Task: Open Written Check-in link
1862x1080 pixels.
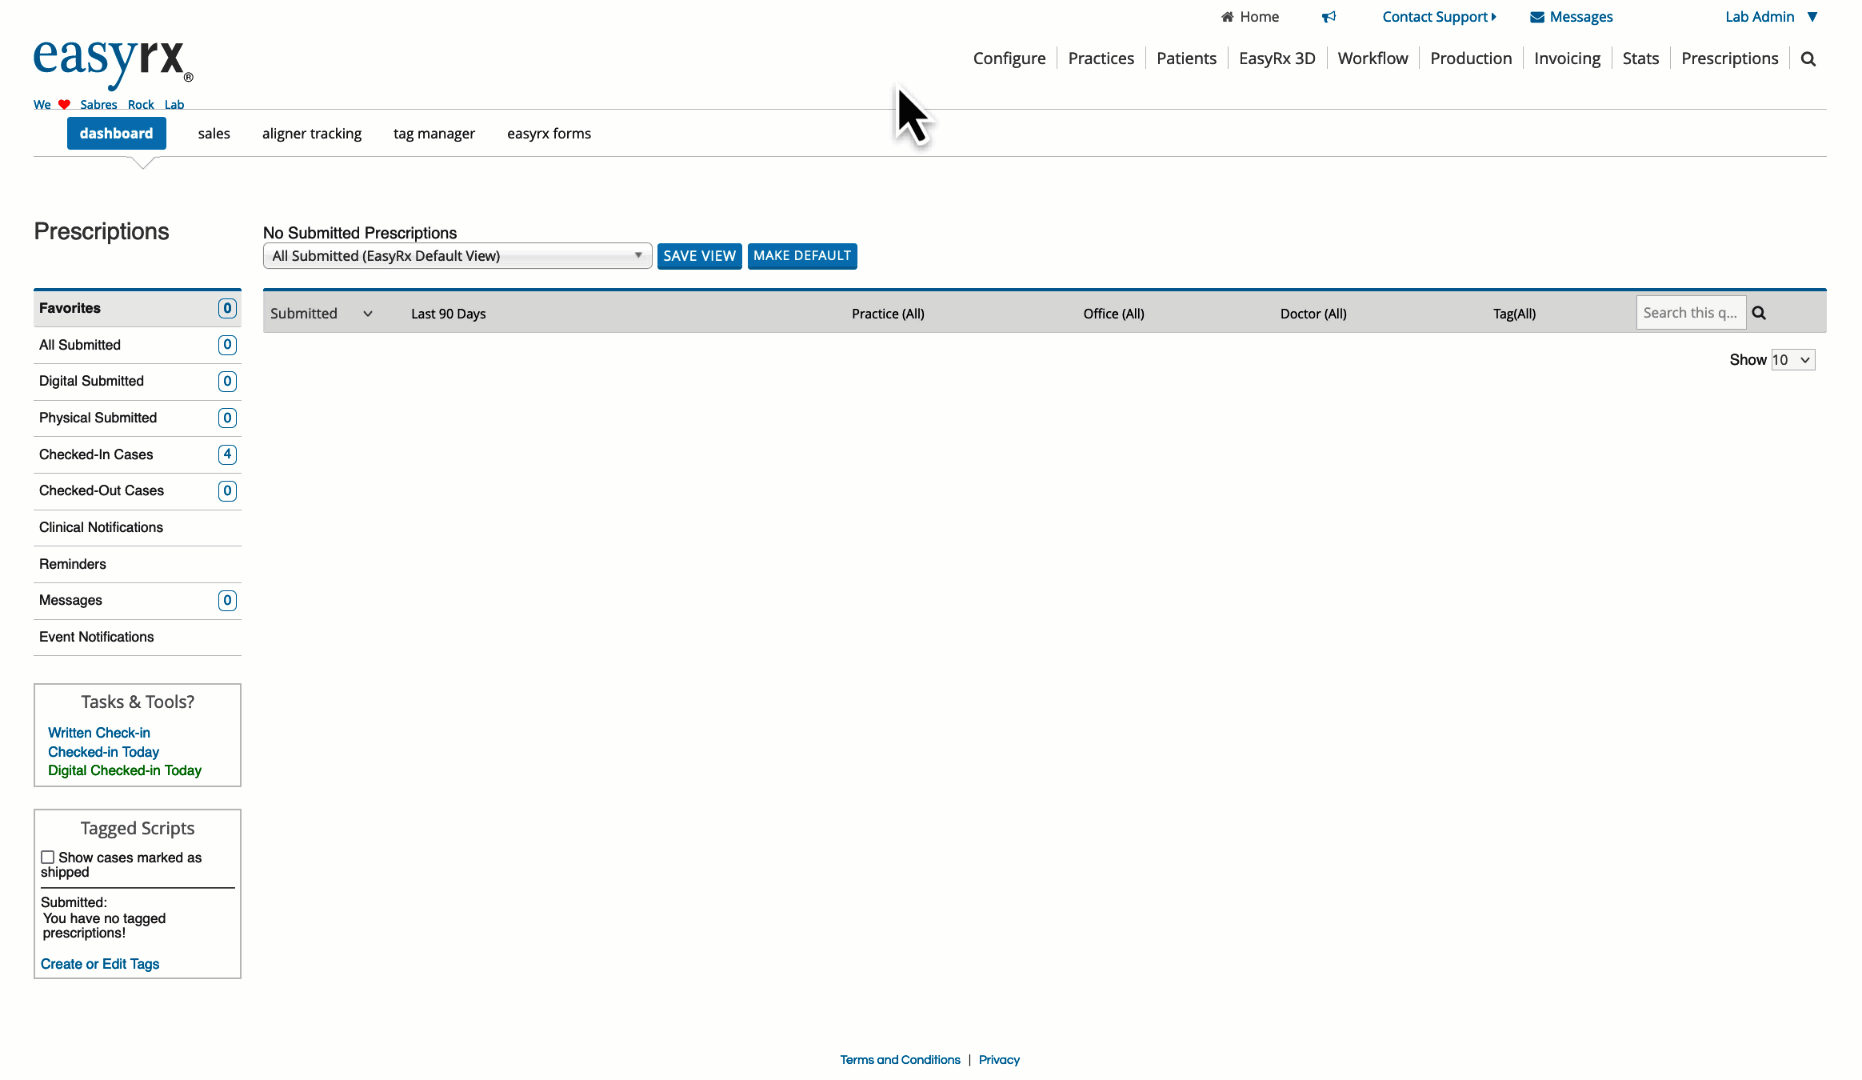Action: tap(99, 733)
